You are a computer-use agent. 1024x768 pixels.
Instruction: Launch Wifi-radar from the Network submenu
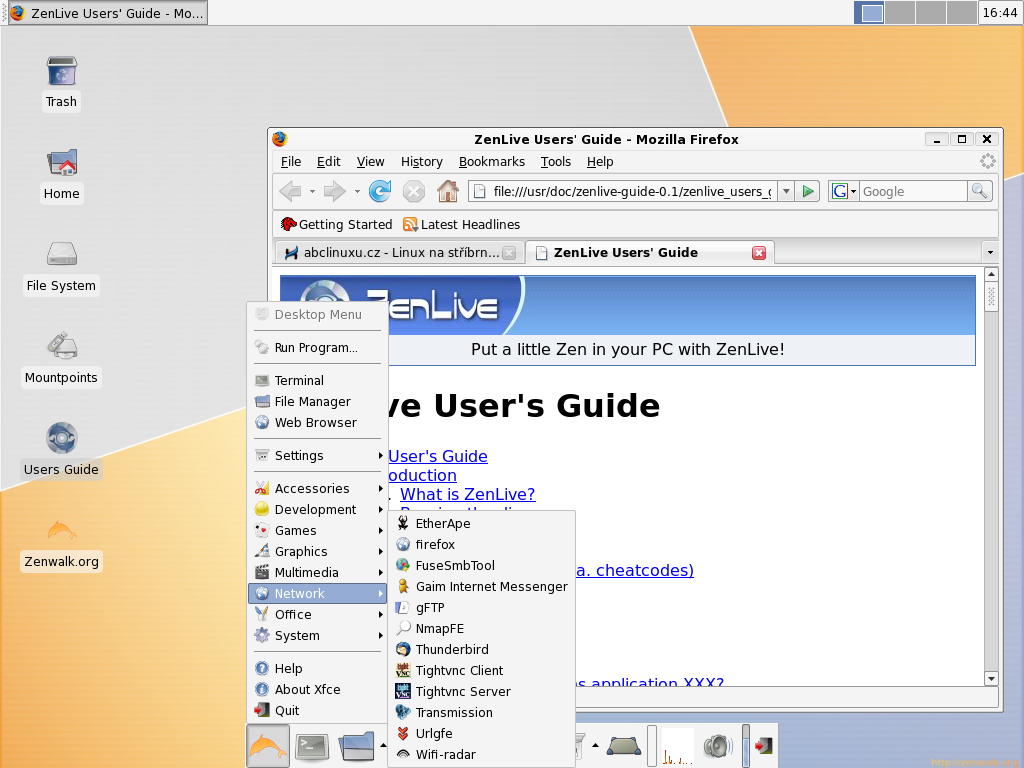coord(481,755)
